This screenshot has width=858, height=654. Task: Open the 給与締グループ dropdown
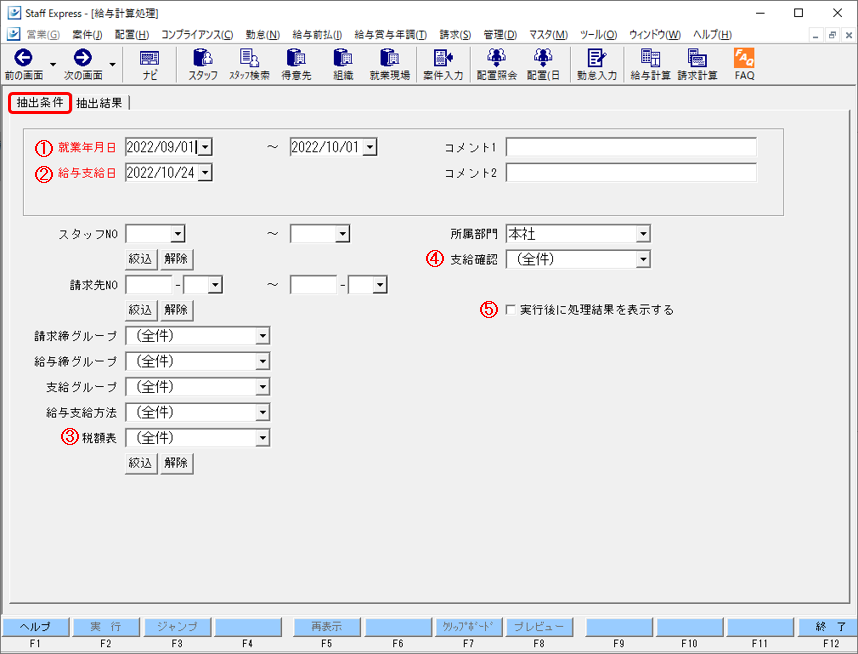pos(263,361)
